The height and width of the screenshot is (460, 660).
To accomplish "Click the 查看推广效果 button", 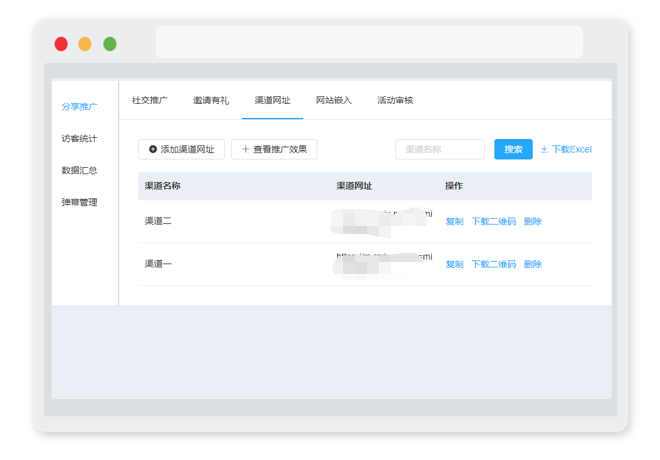I will click(x=274, y=149).
